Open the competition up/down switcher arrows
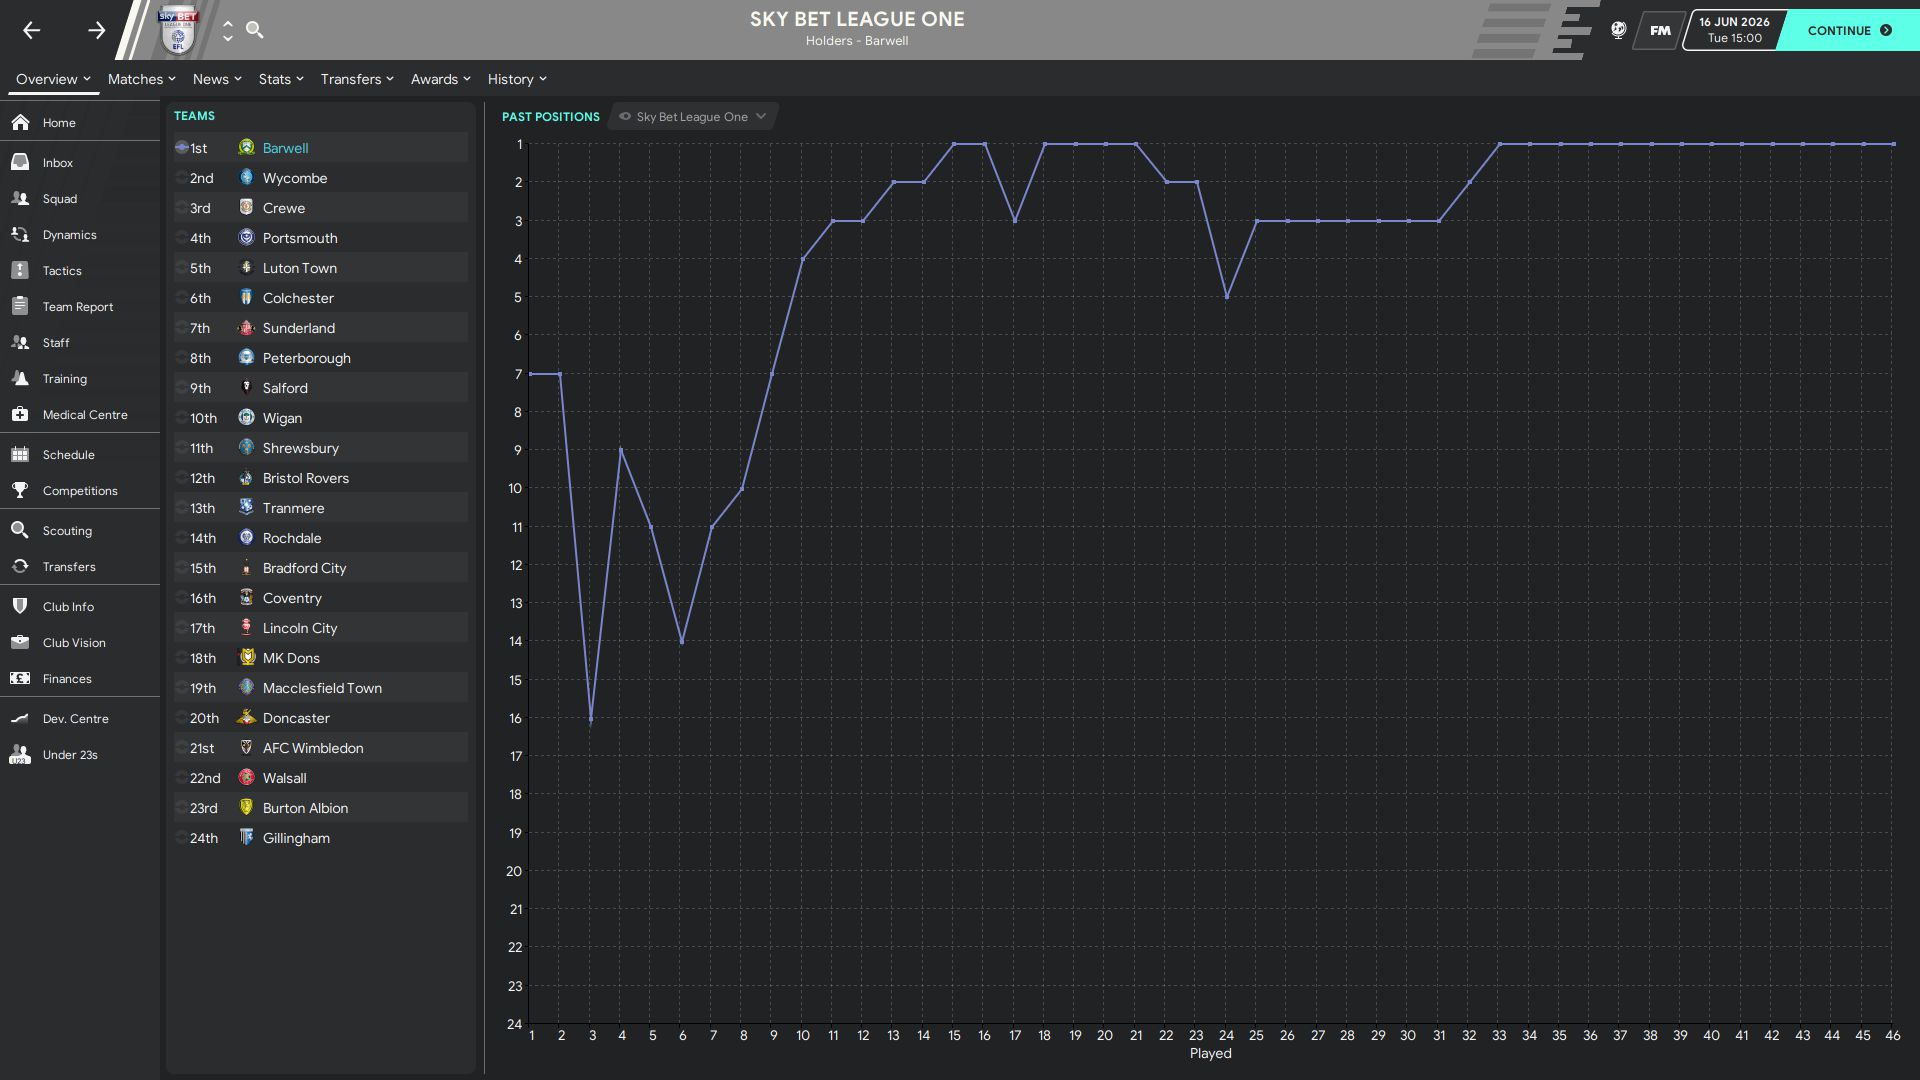The image size is (1920, 1080). click(x=228, y=30)
